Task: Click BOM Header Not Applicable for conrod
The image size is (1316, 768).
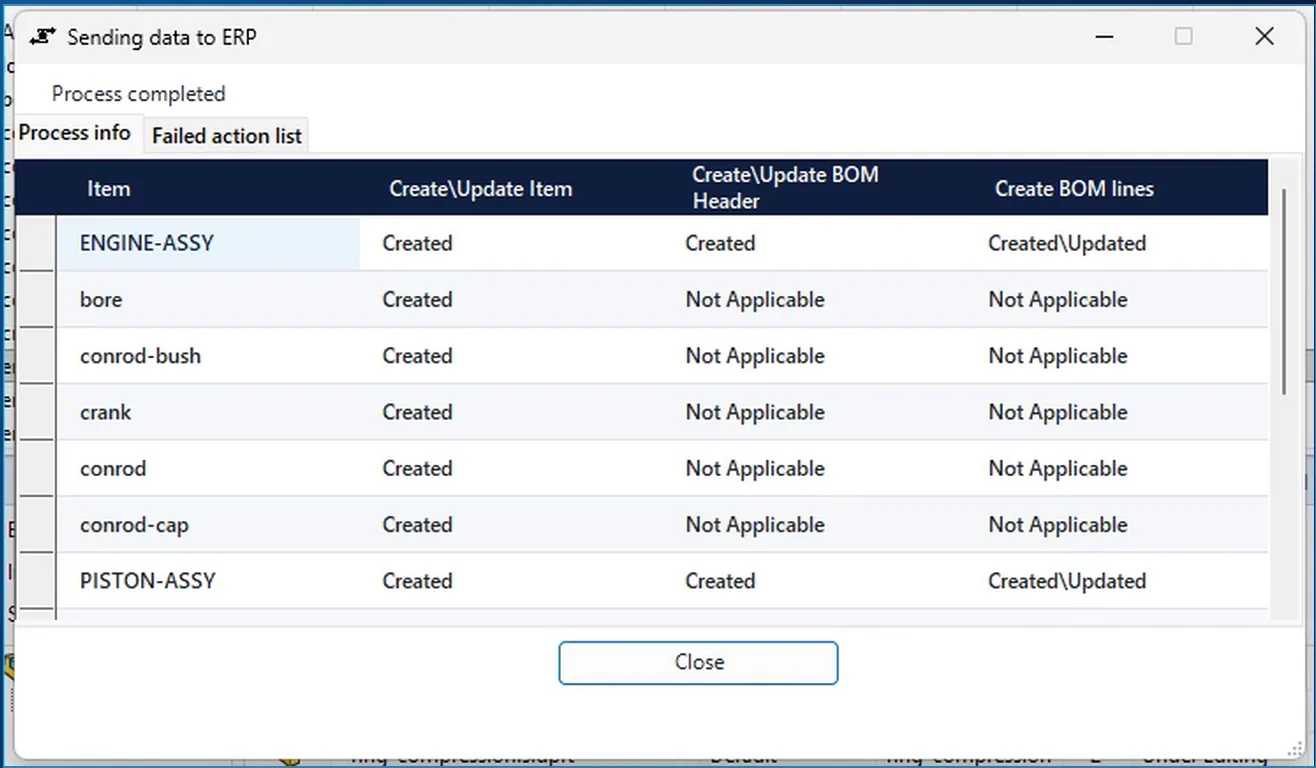Action: coord(755,468)
